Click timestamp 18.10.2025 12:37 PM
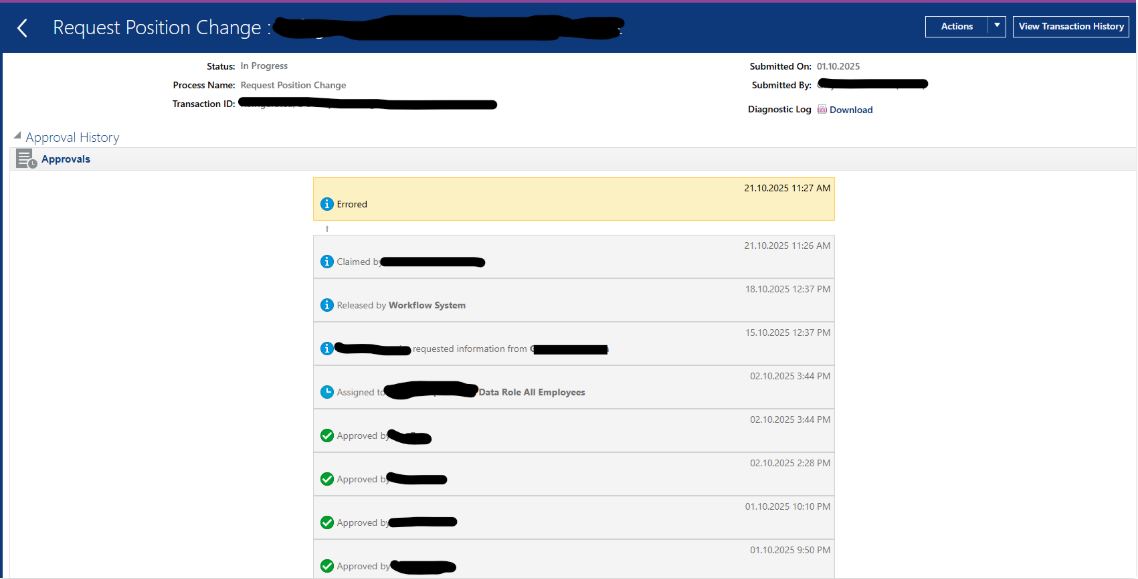1138x579 pixels. (x=788, y=289)
